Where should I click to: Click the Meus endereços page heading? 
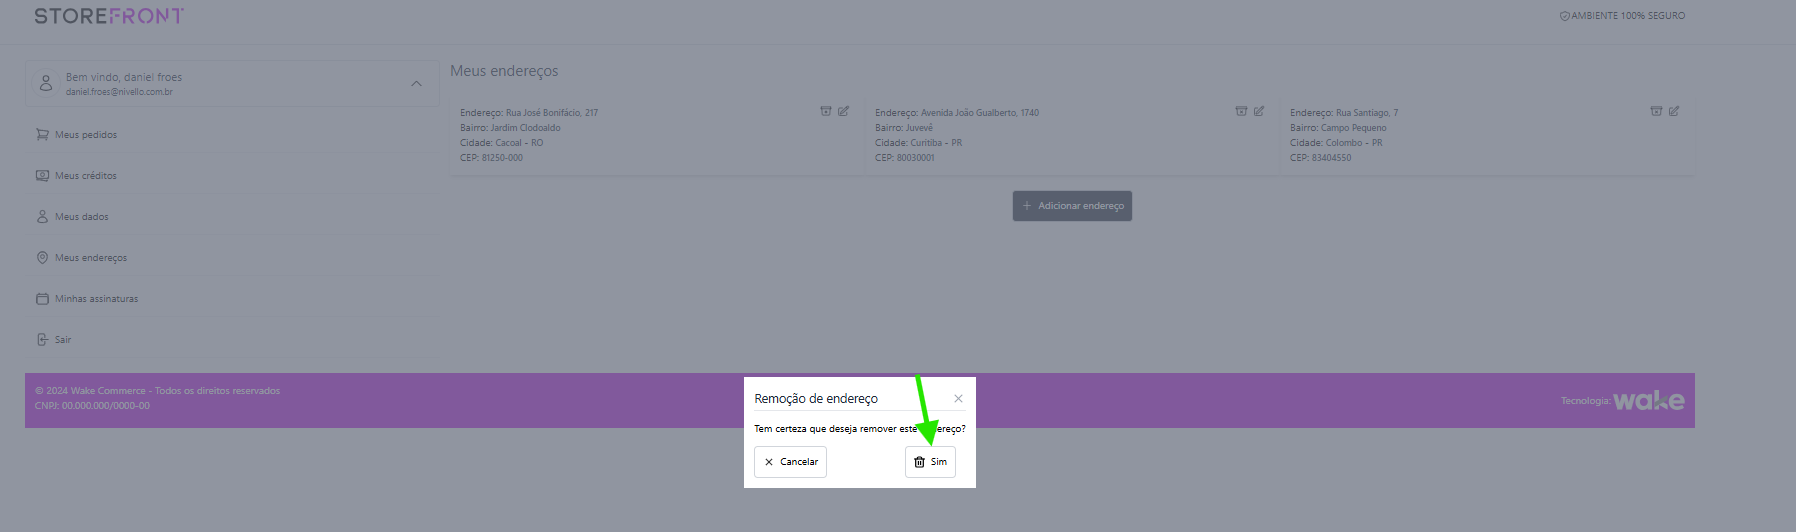504,71
